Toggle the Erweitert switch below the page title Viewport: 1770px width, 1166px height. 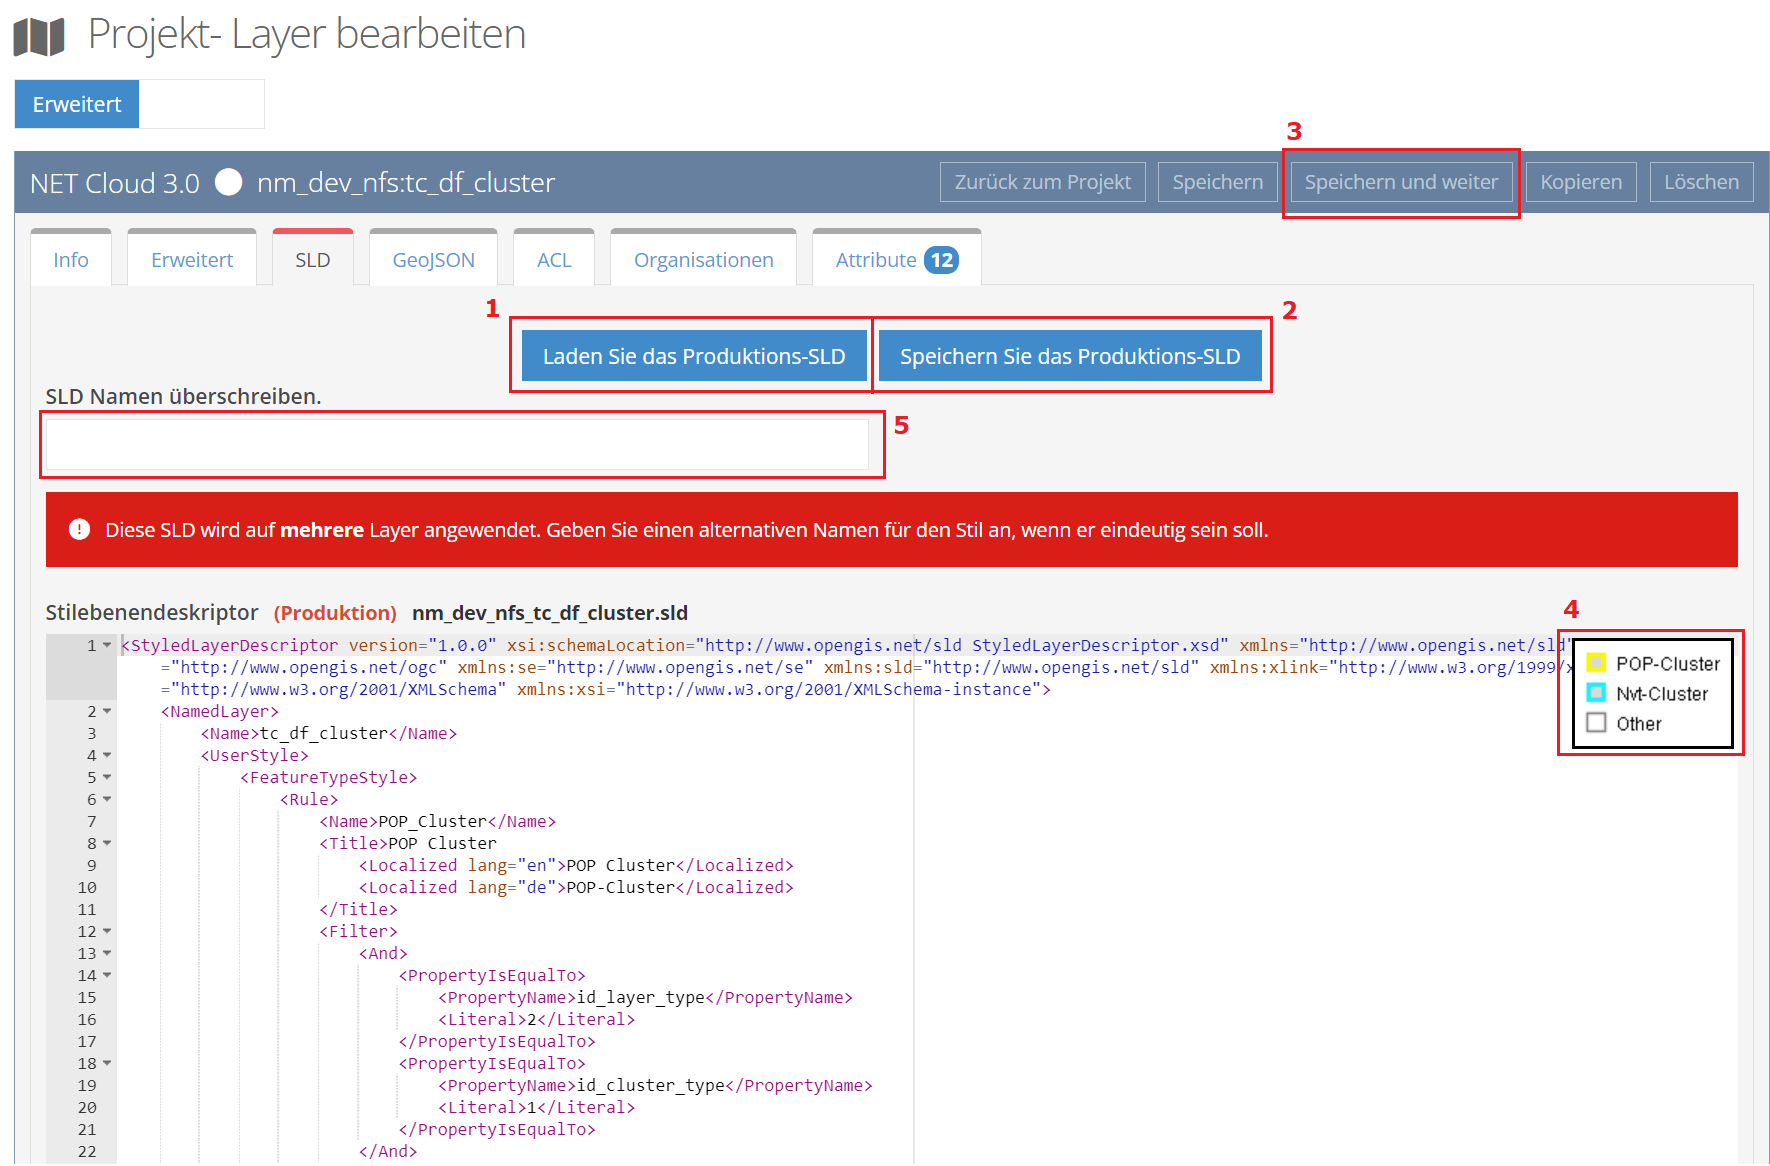139,104
